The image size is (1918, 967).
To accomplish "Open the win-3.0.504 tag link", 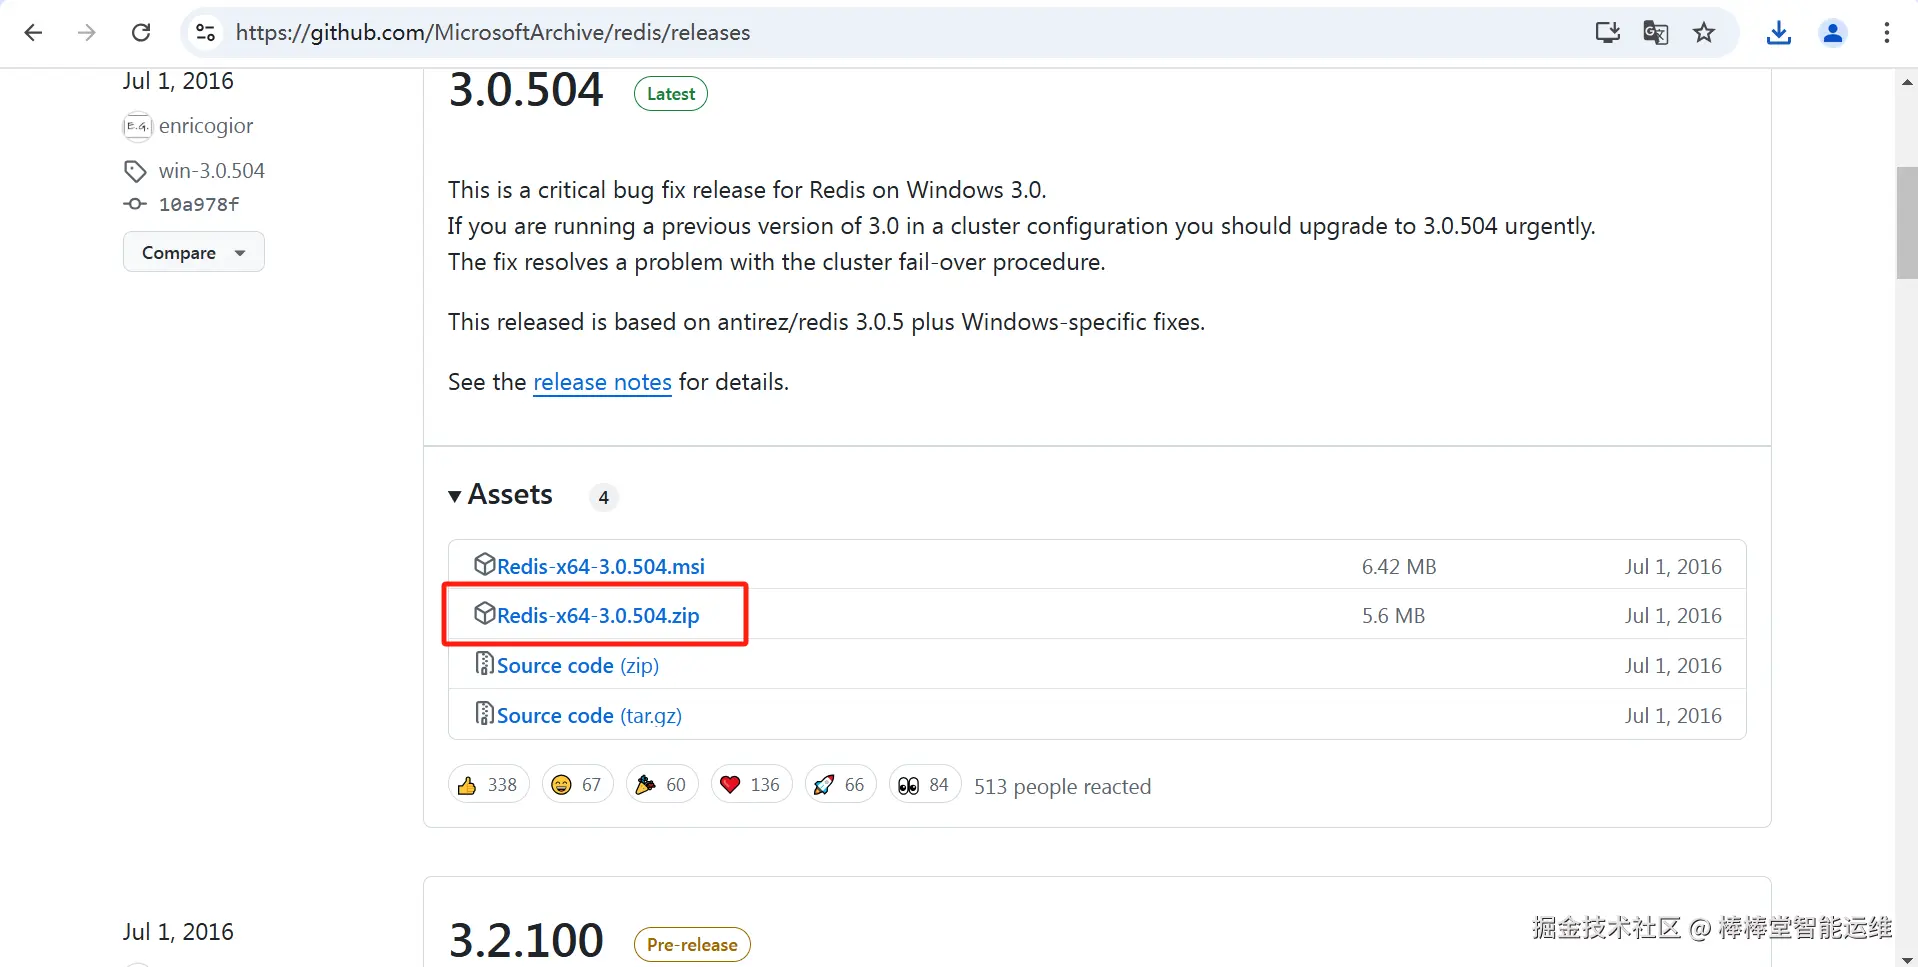I will 211,171.
